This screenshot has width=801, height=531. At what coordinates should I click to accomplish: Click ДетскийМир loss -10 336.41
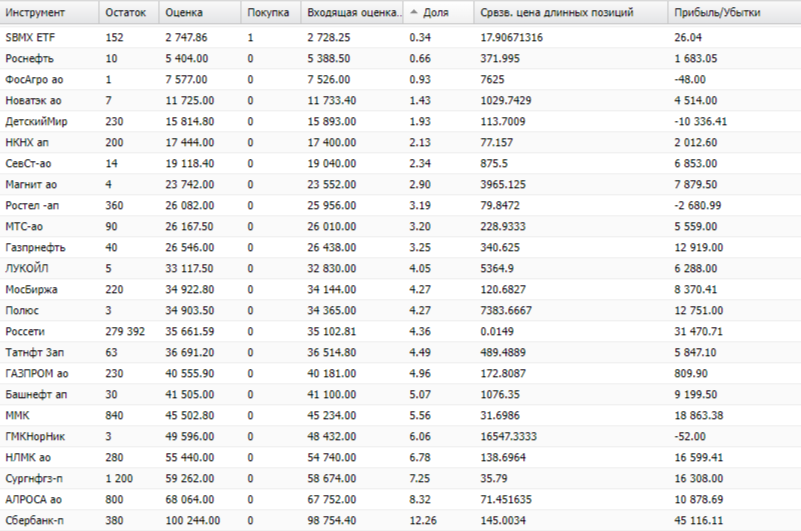tap(700, 121)
